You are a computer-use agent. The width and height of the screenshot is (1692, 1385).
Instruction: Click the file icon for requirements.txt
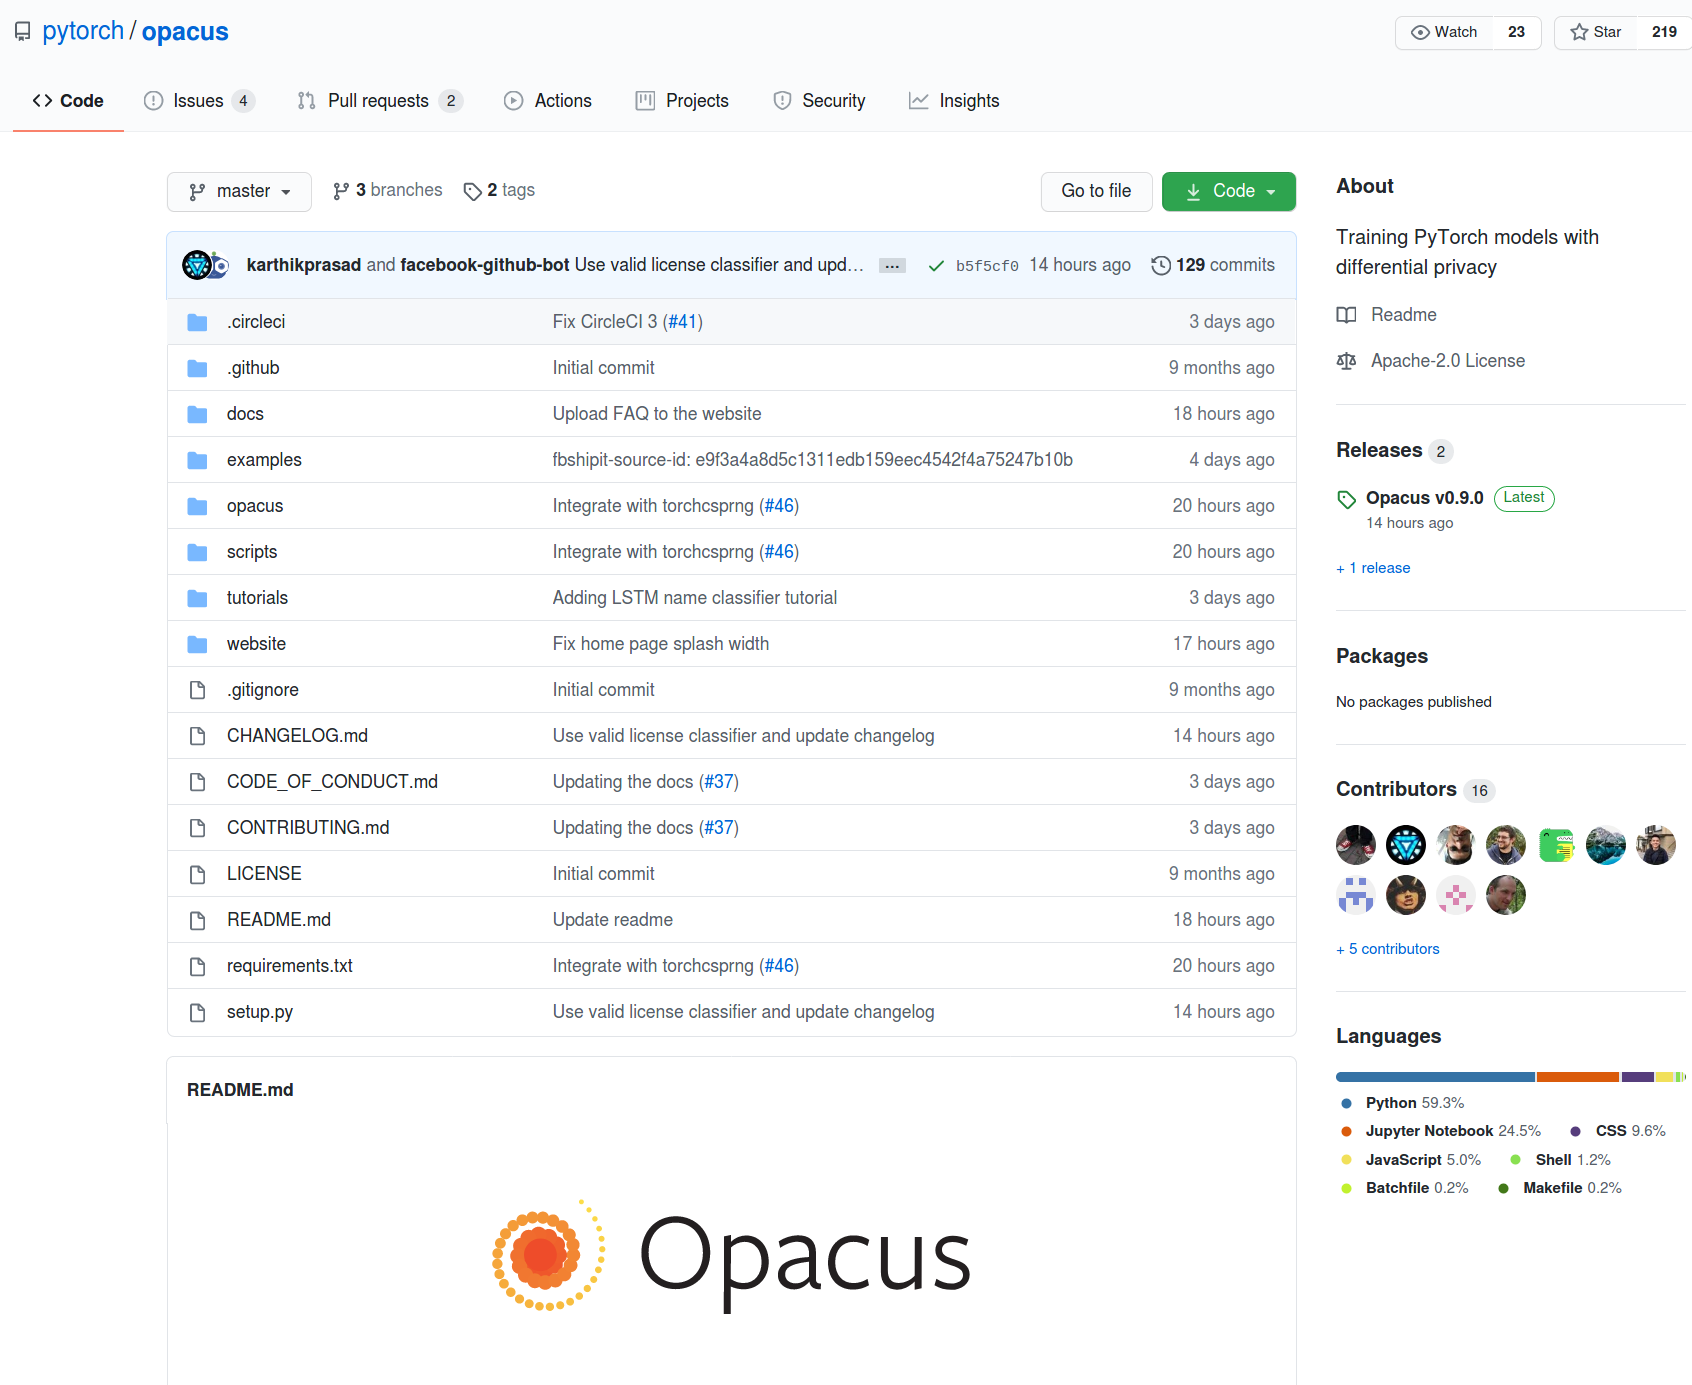197,966
